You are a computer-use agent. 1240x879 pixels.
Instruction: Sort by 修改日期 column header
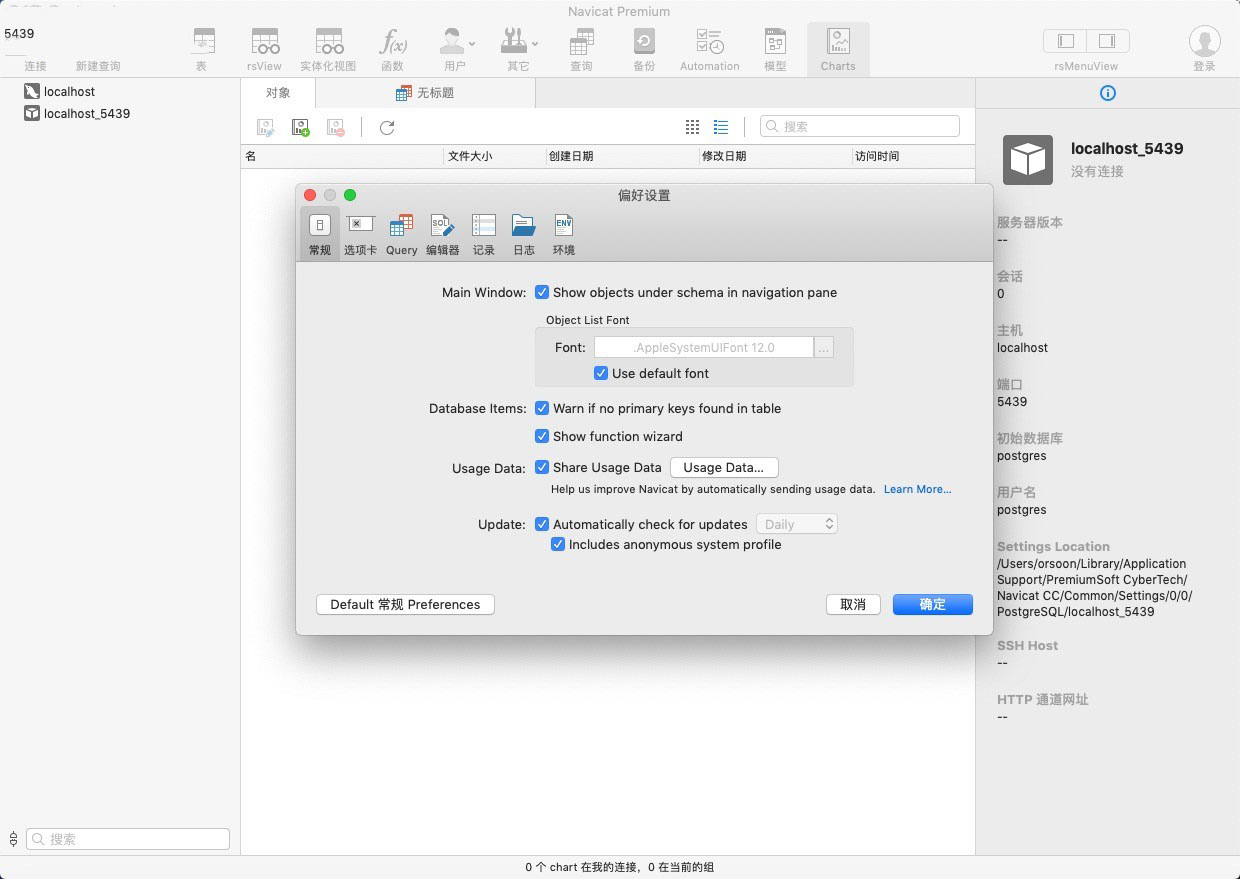775,156
